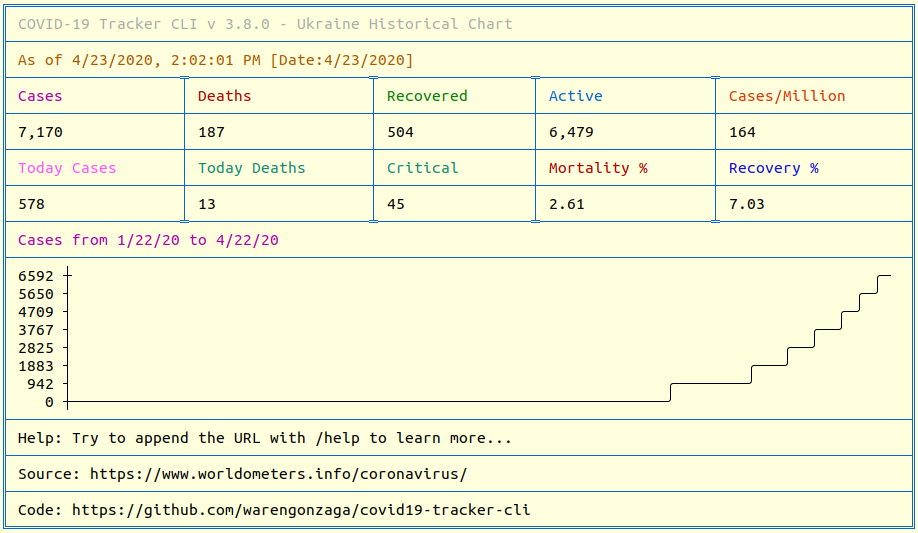Image resolution: width=918 pixels, height=533 pixels.
Task: Open the github covid19-tracker-cli code URL
Action: point(301,510)
